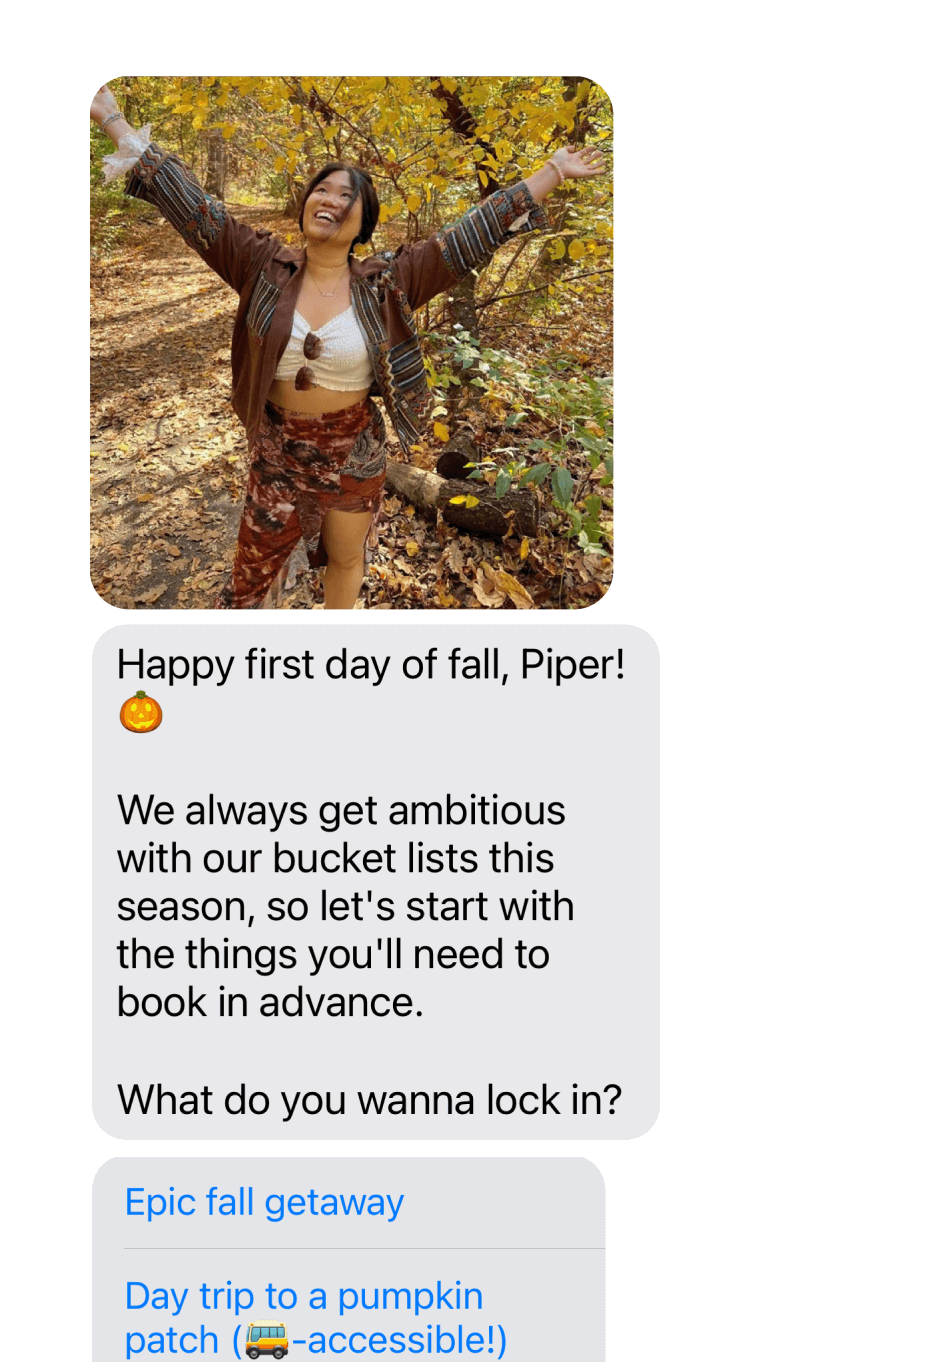946x1362 pixels.
Task: Click "with our bucket lists this" text line
Action: (x=335, y=858)
